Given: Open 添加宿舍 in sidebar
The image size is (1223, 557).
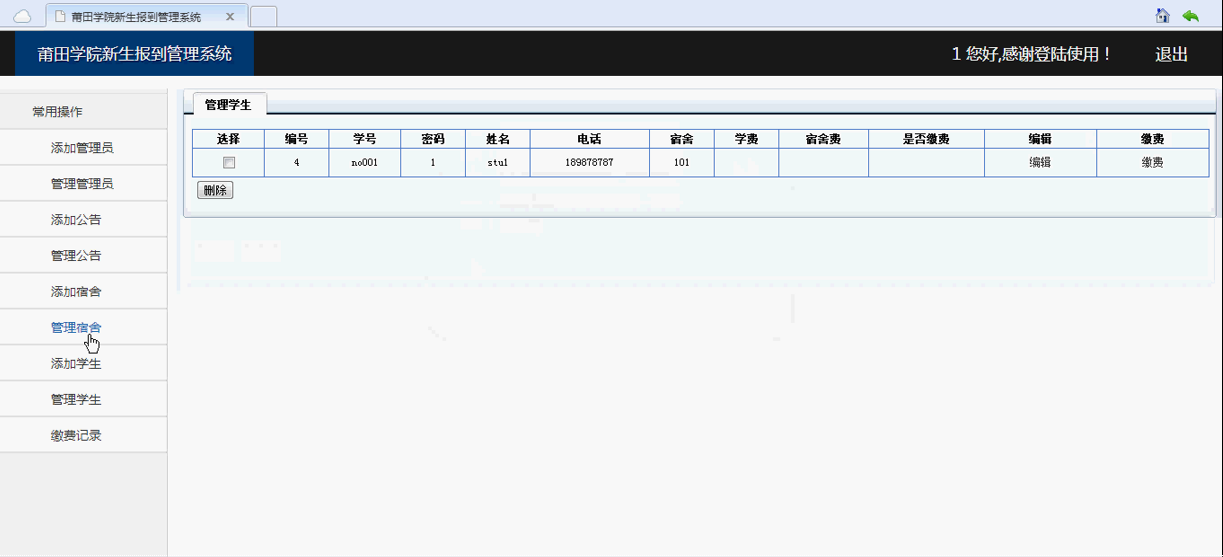Looking at the screenshot, I should (76, 292).
